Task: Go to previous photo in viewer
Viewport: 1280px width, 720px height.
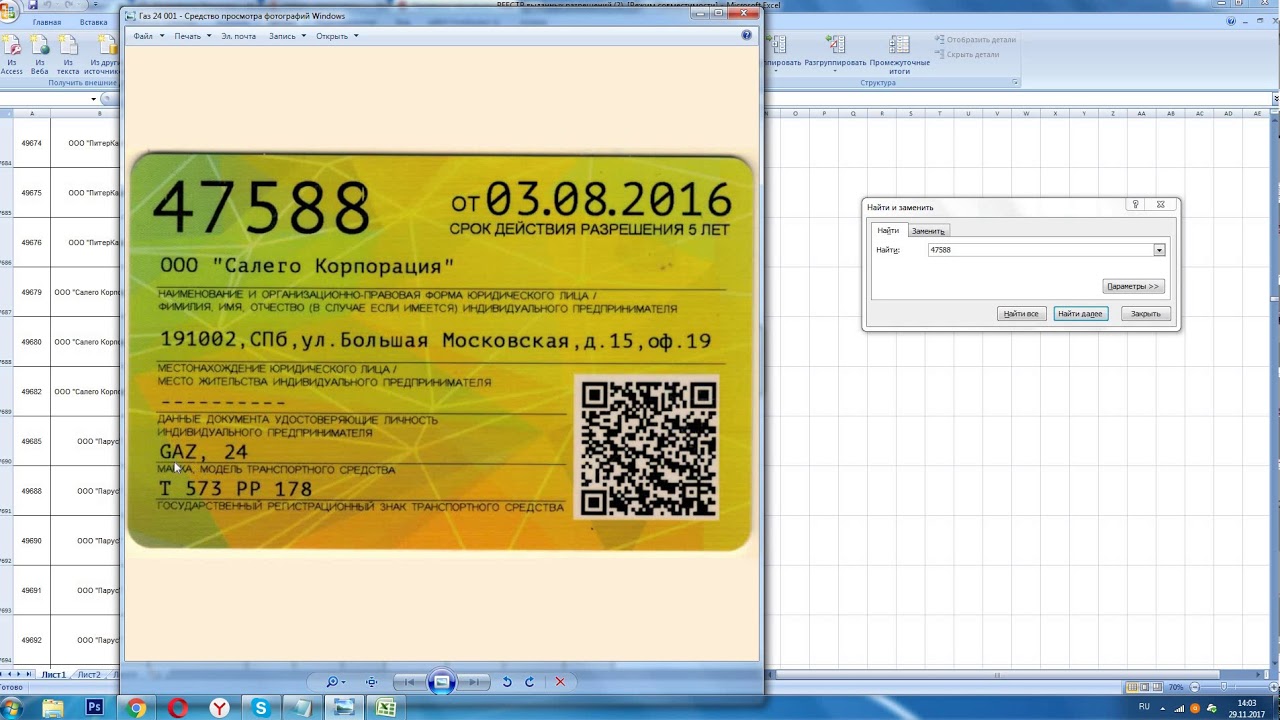Action: (409, 682)
